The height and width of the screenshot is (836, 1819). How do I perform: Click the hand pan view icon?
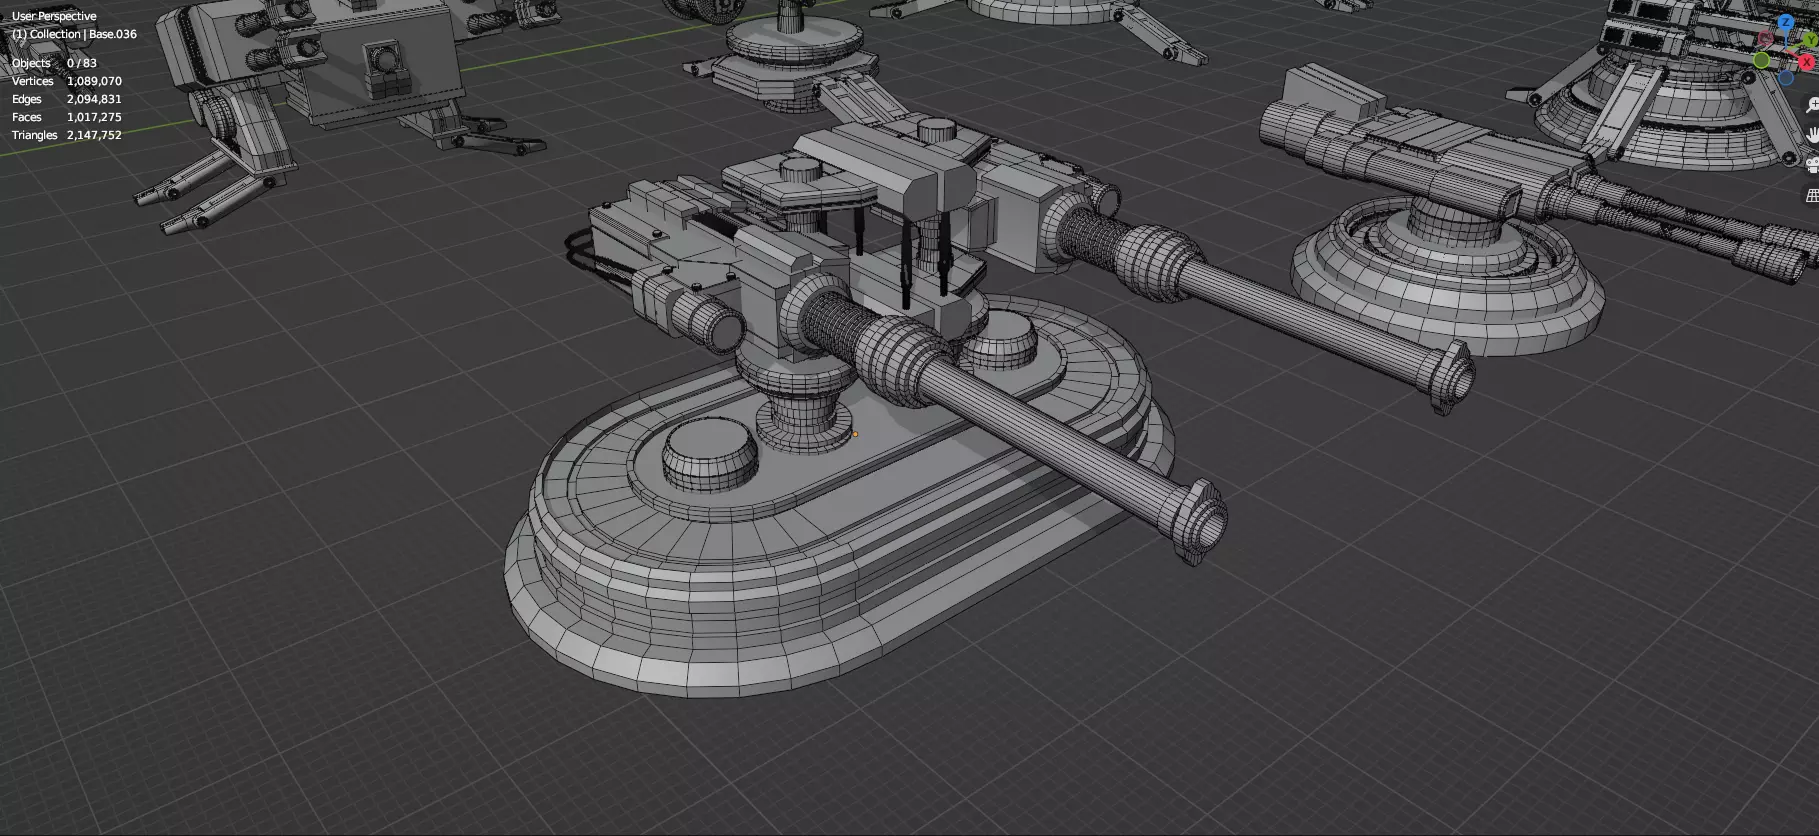point(1812,135)
